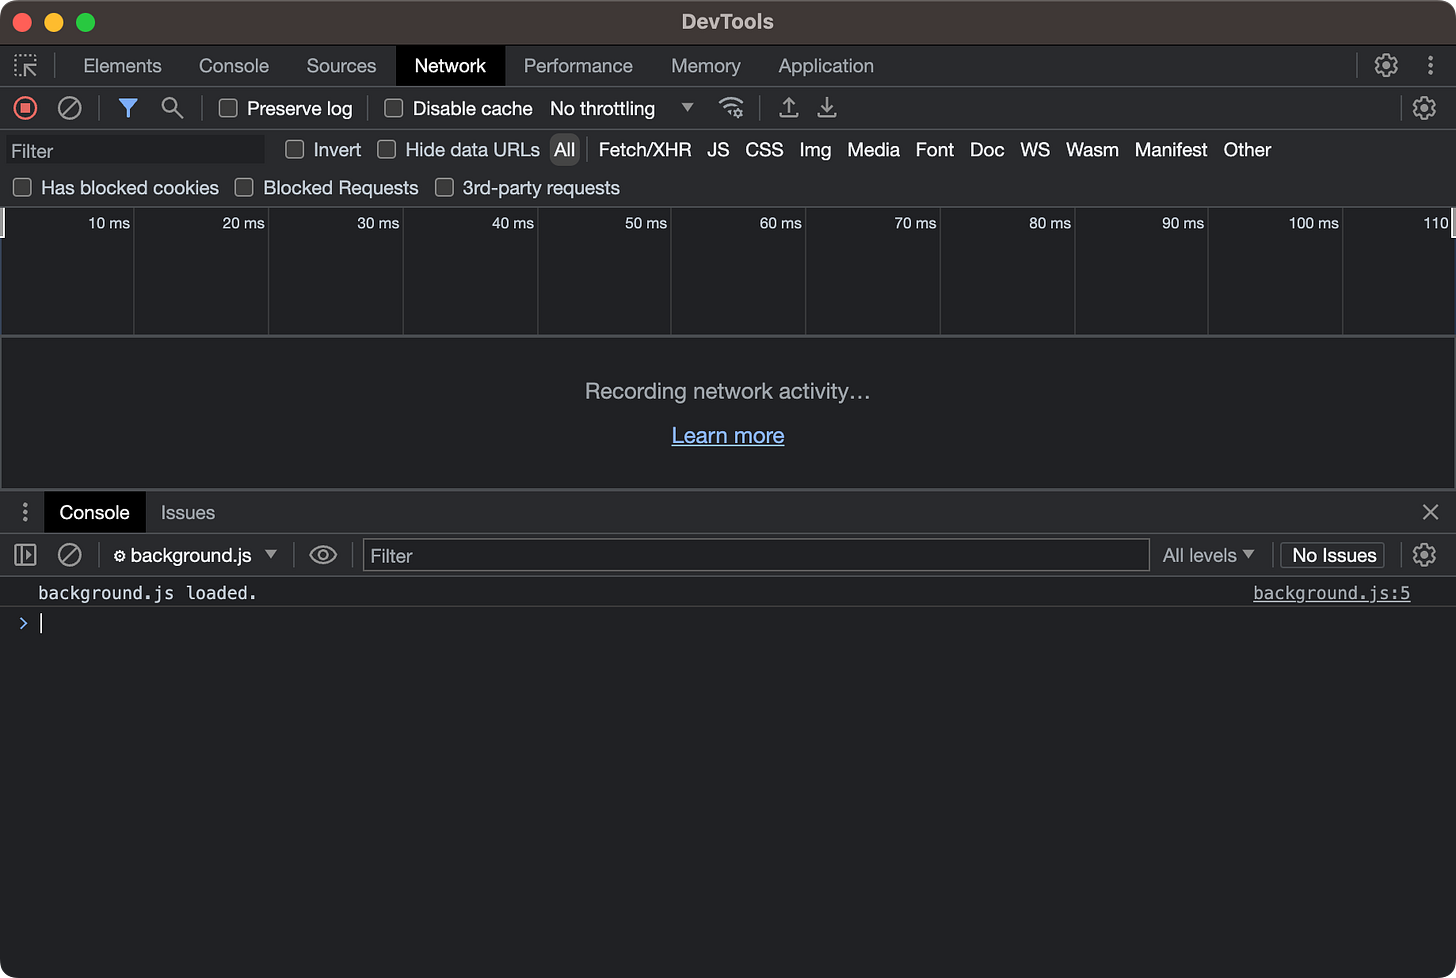Viewport: 1456px width, 978px height.
Task: Clear the network log
Action: [69, 108]
